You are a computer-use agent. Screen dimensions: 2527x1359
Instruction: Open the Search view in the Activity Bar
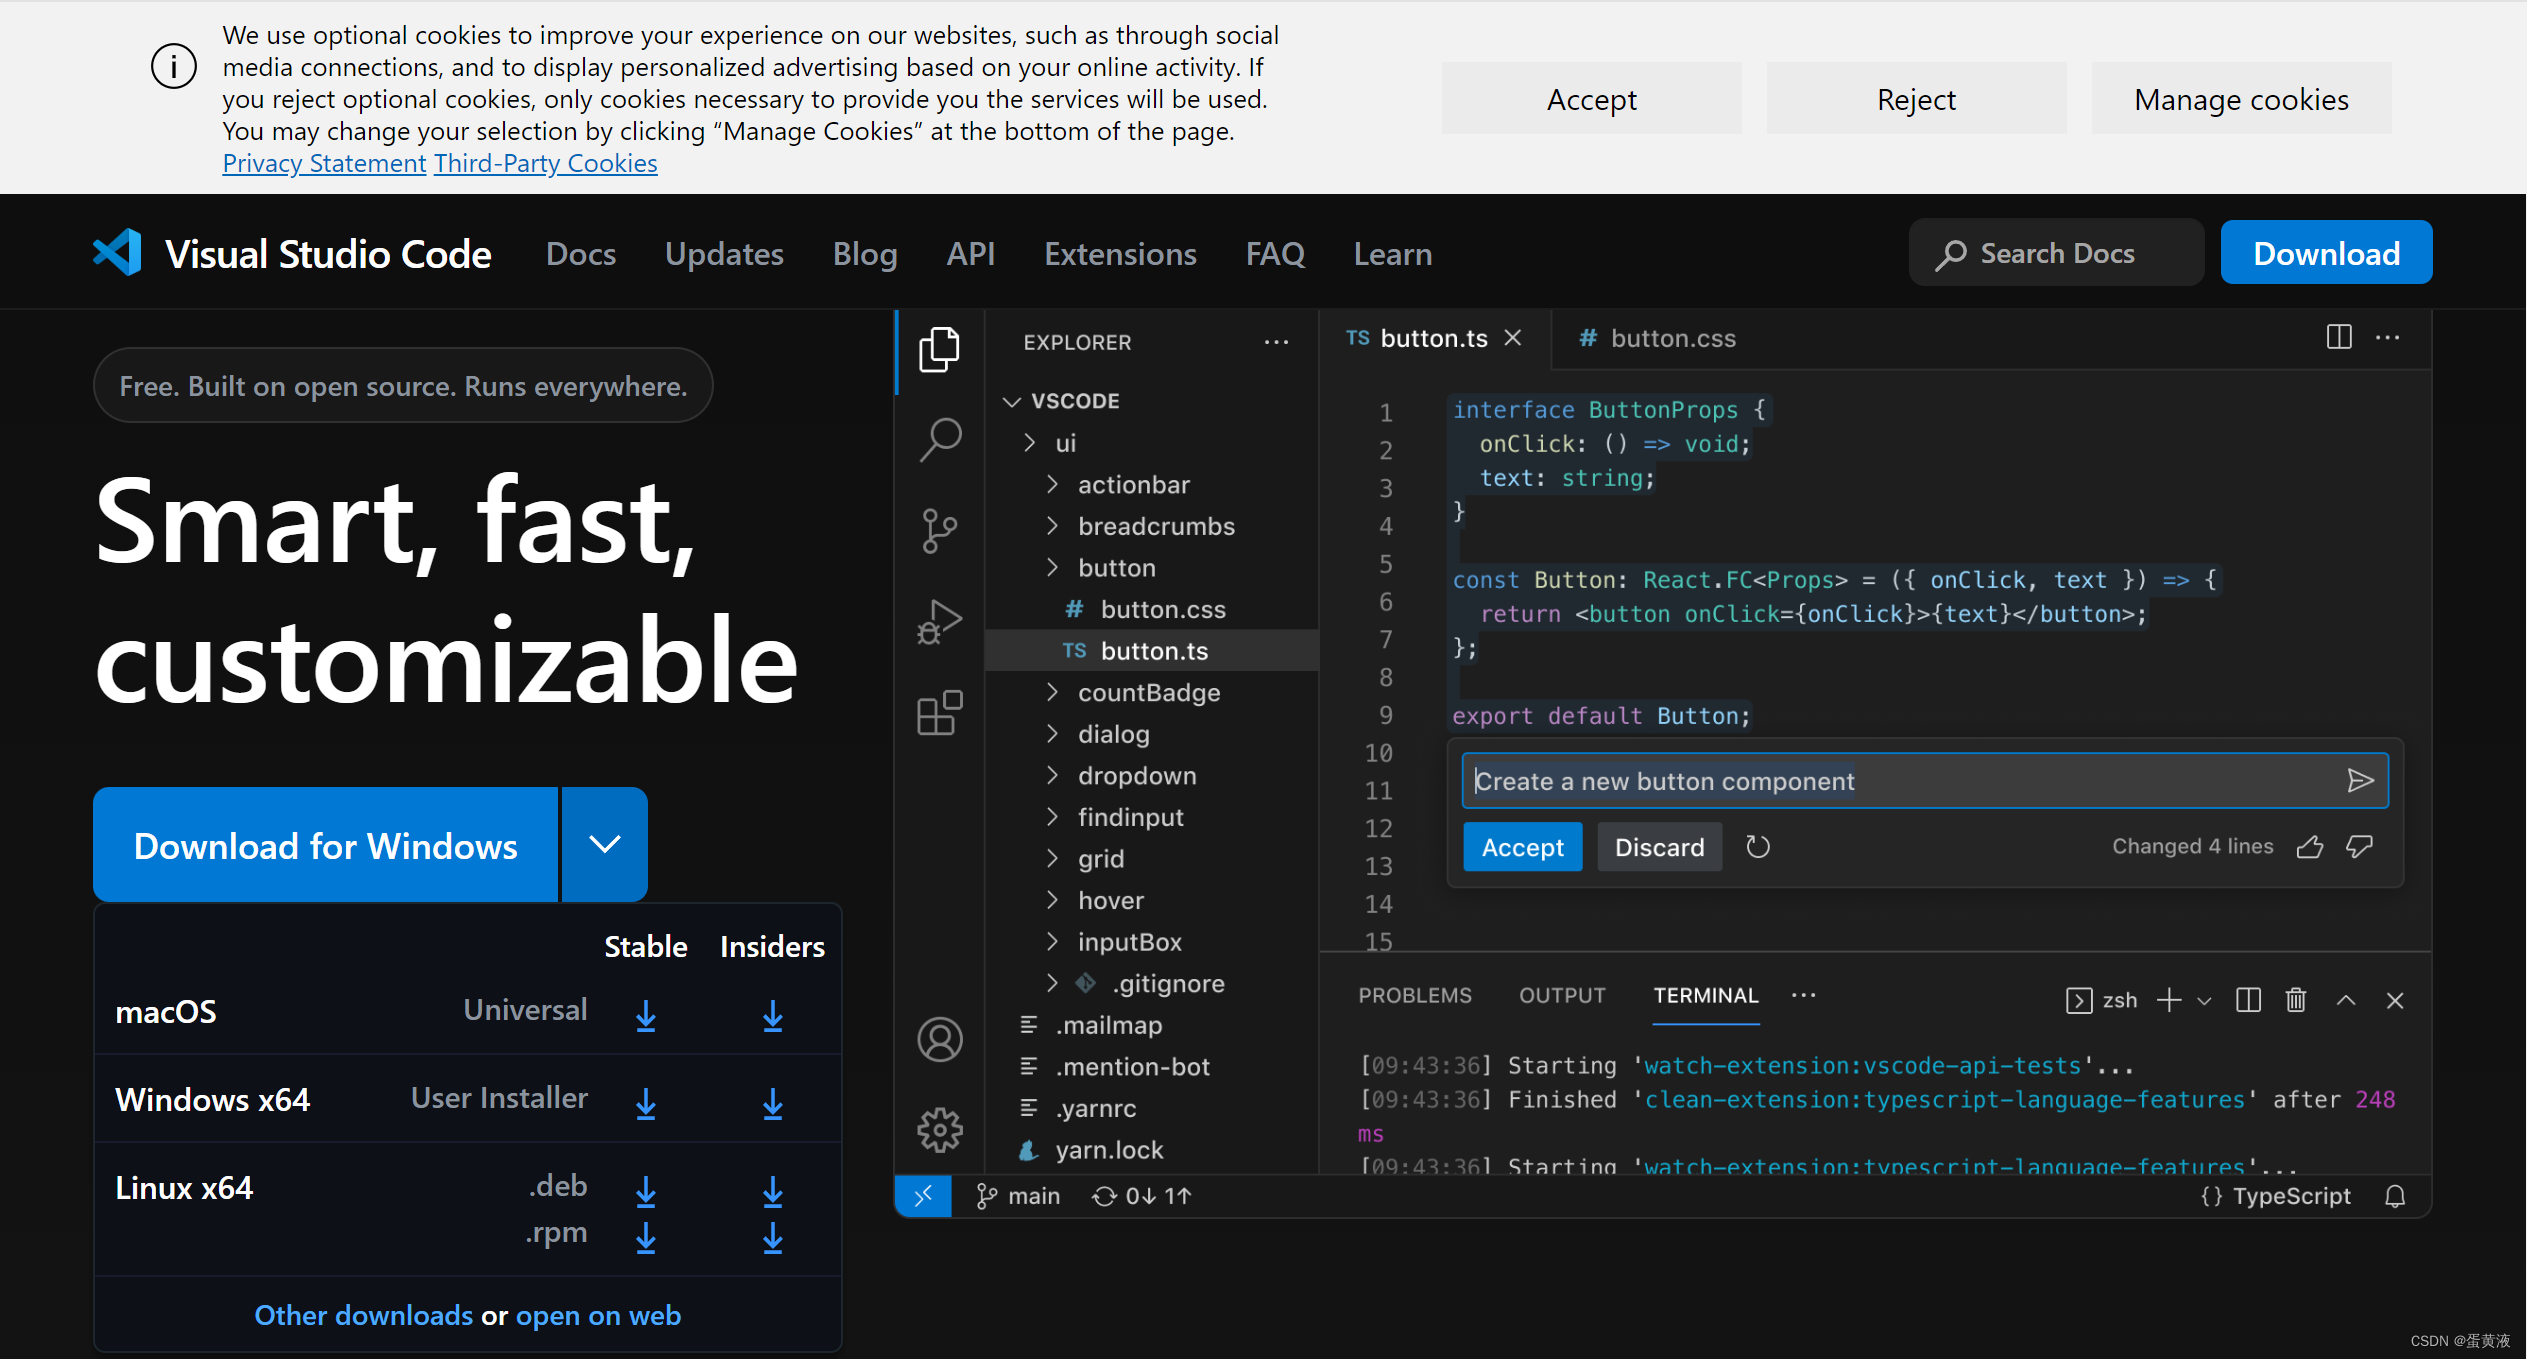[x=940, y=439]
